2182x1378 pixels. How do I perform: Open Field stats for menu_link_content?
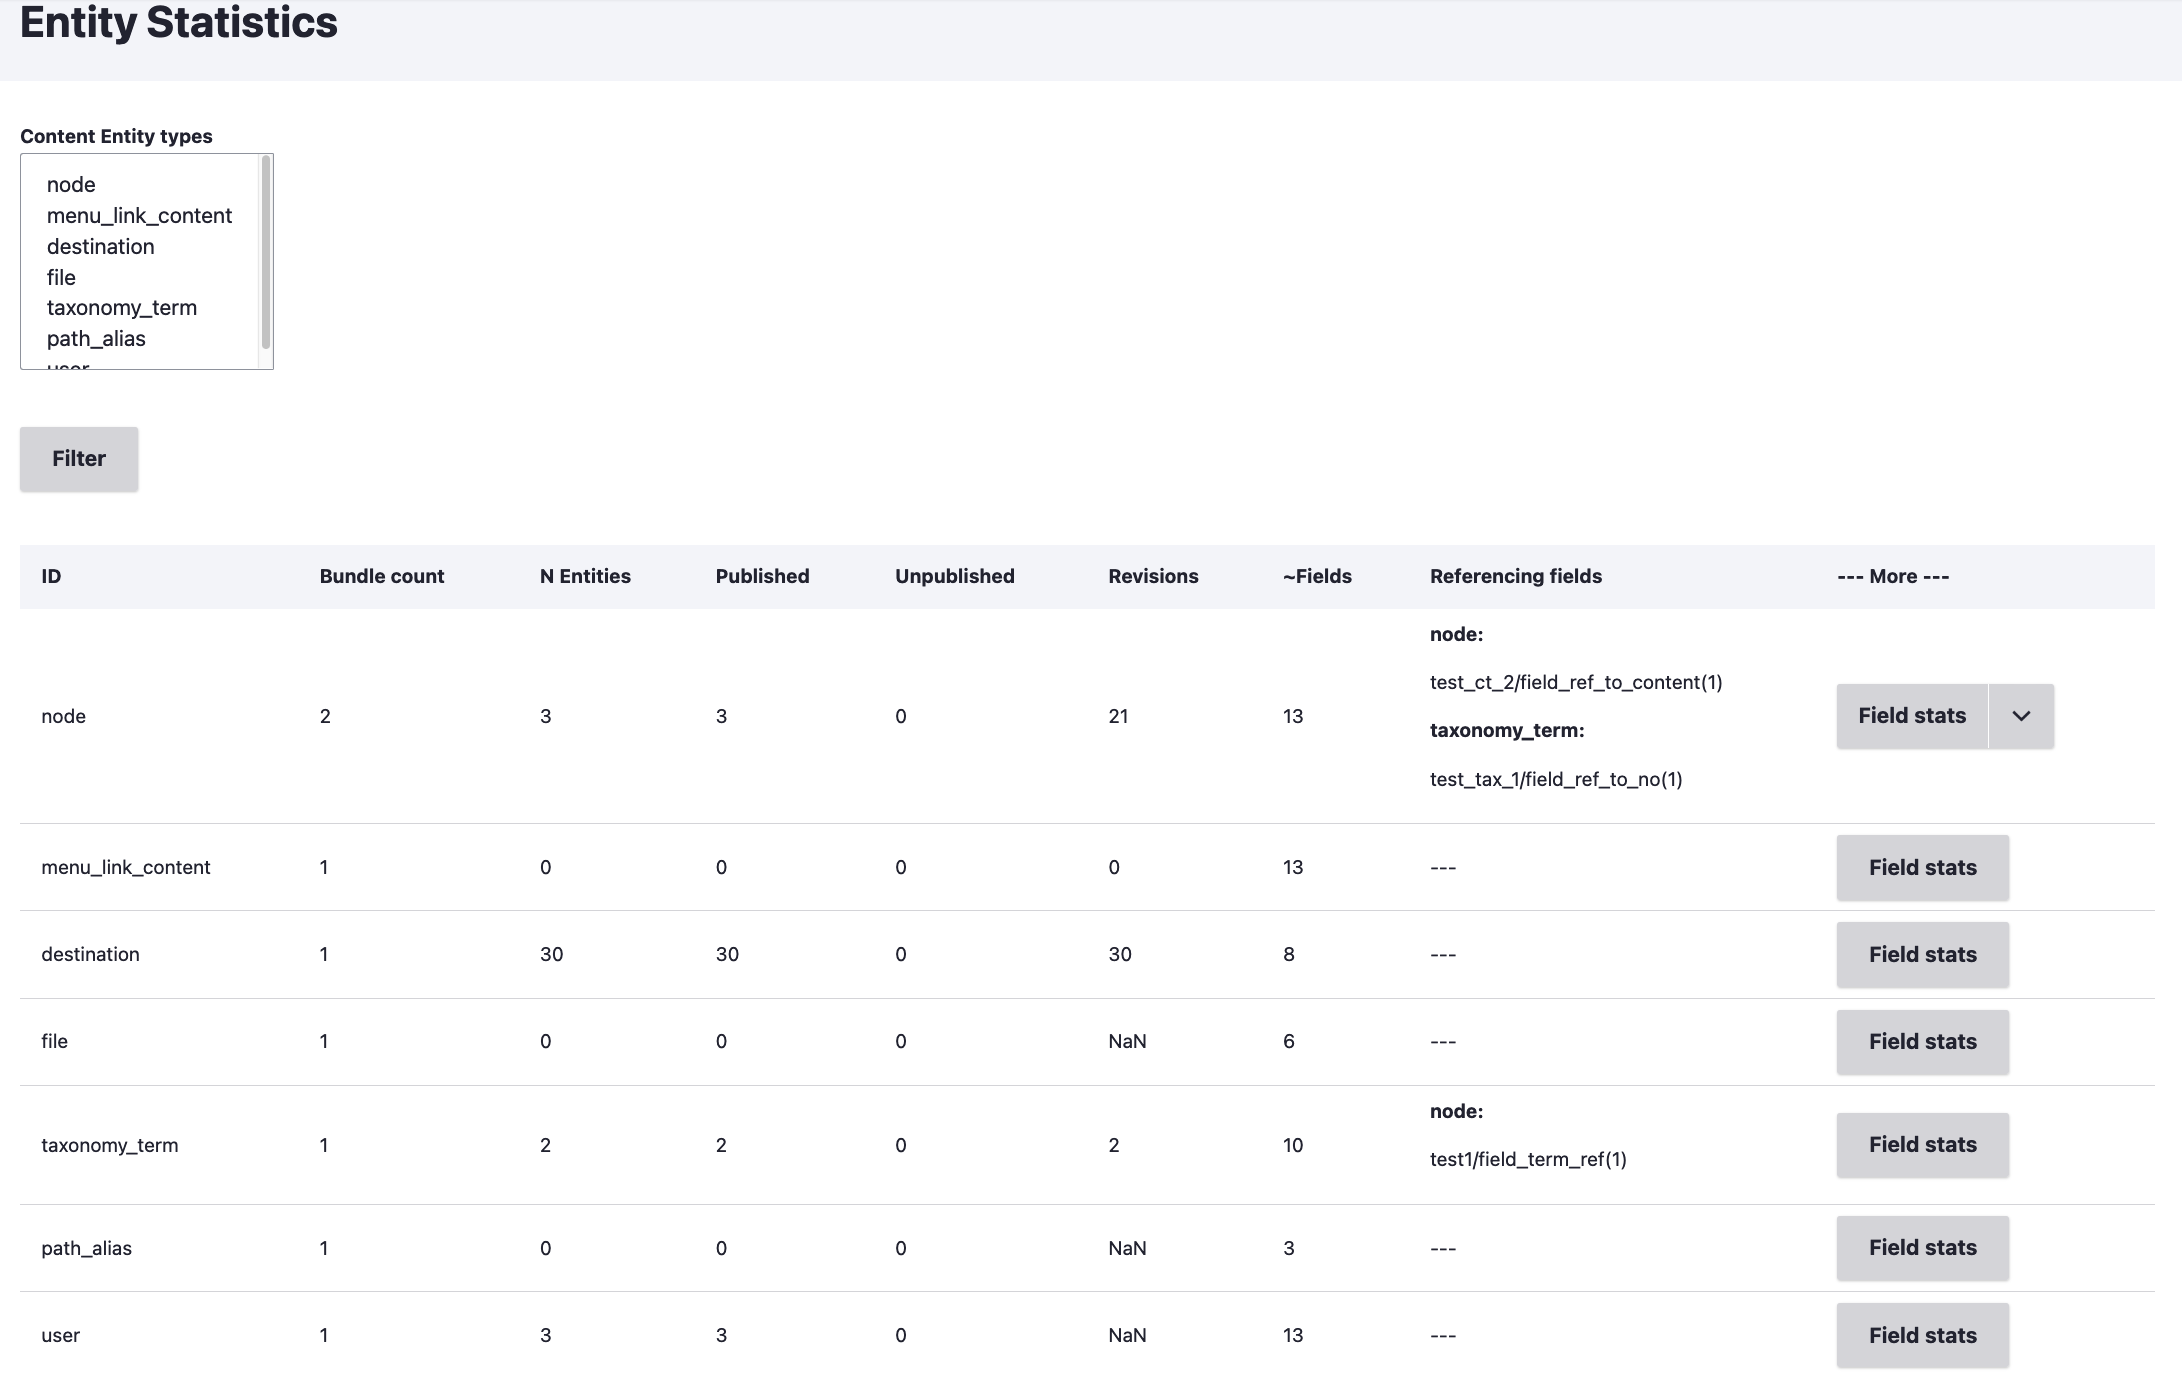pos(1923,868)
